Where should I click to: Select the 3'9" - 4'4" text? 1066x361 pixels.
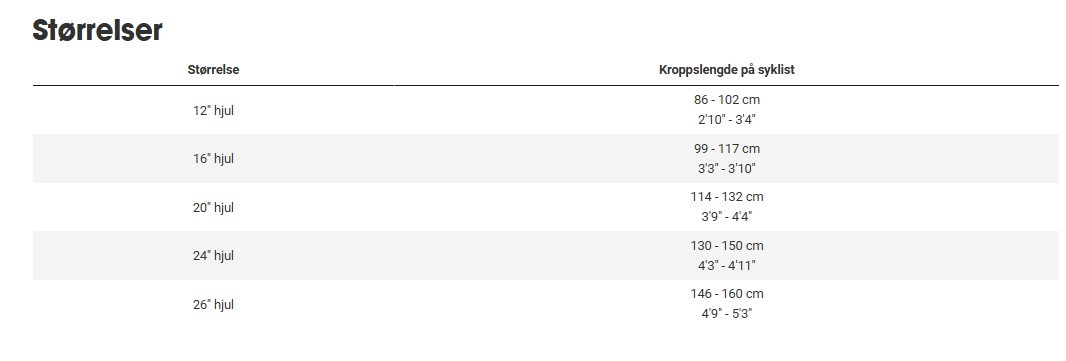(x=727, y=217)
